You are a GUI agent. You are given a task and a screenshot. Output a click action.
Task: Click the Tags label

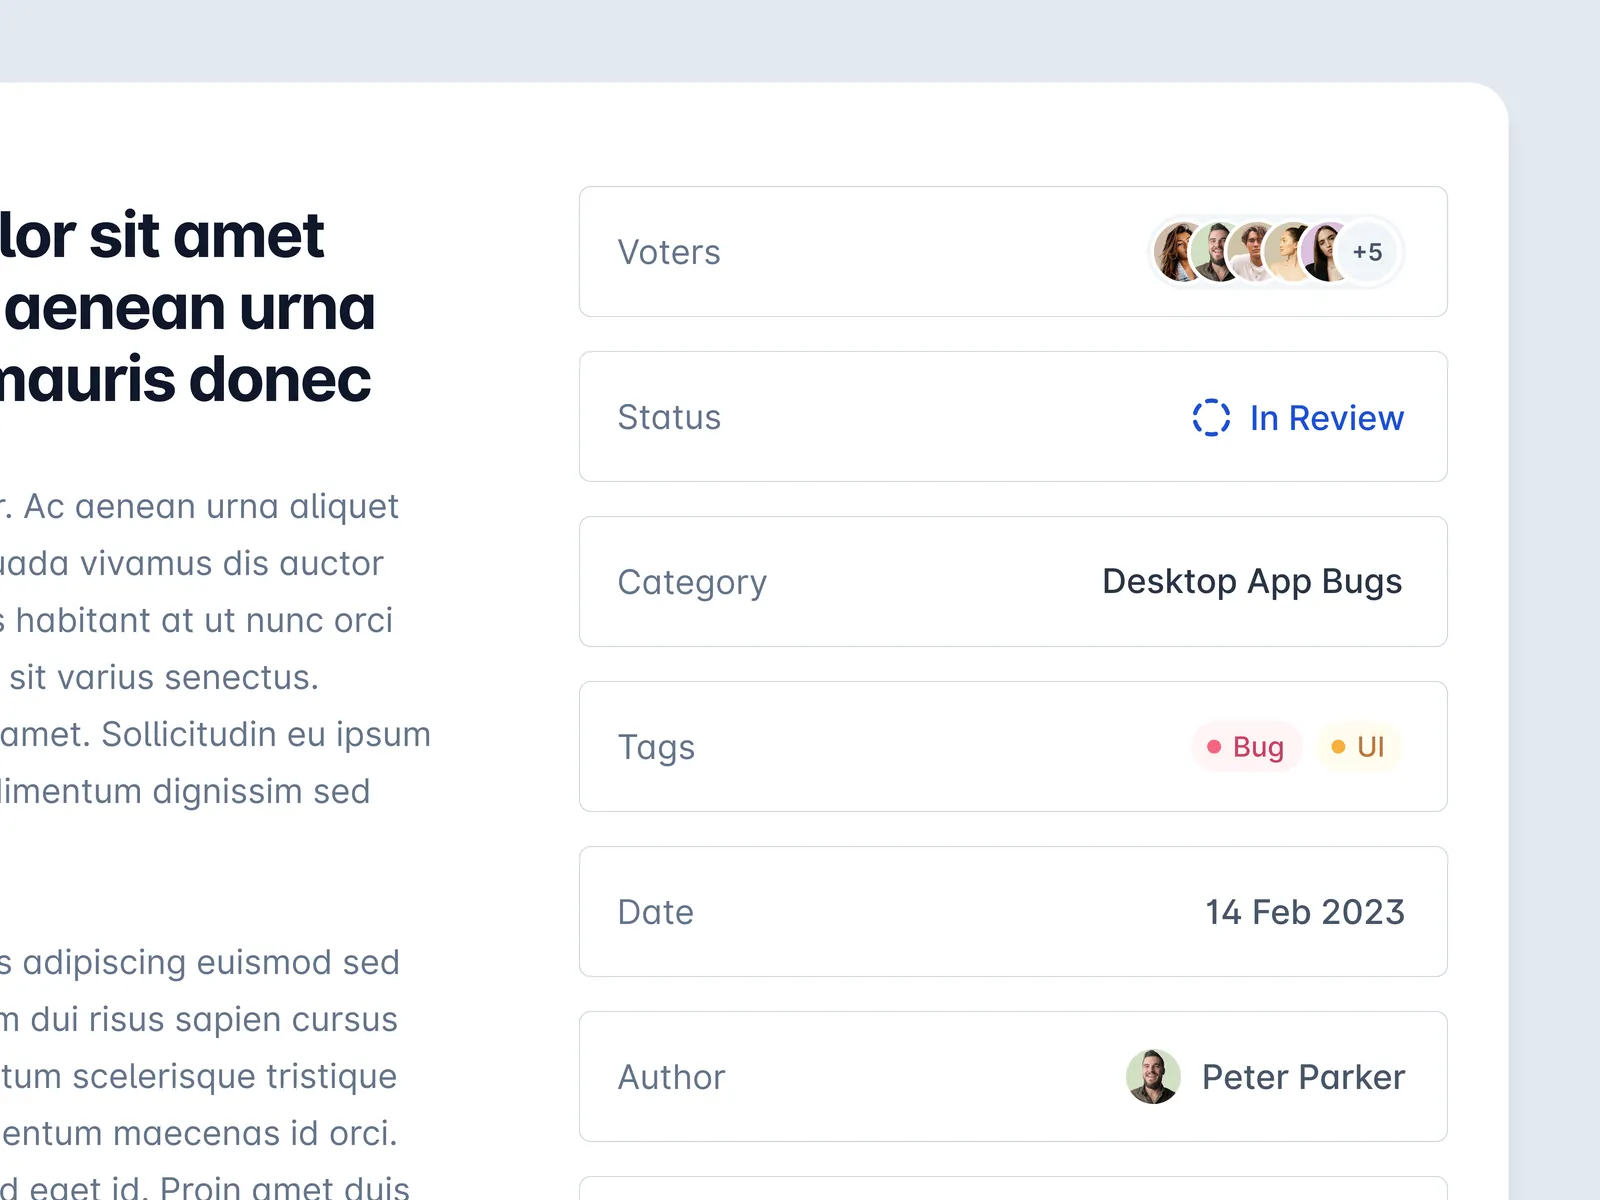pyautogui.click(x=656, y=747)
